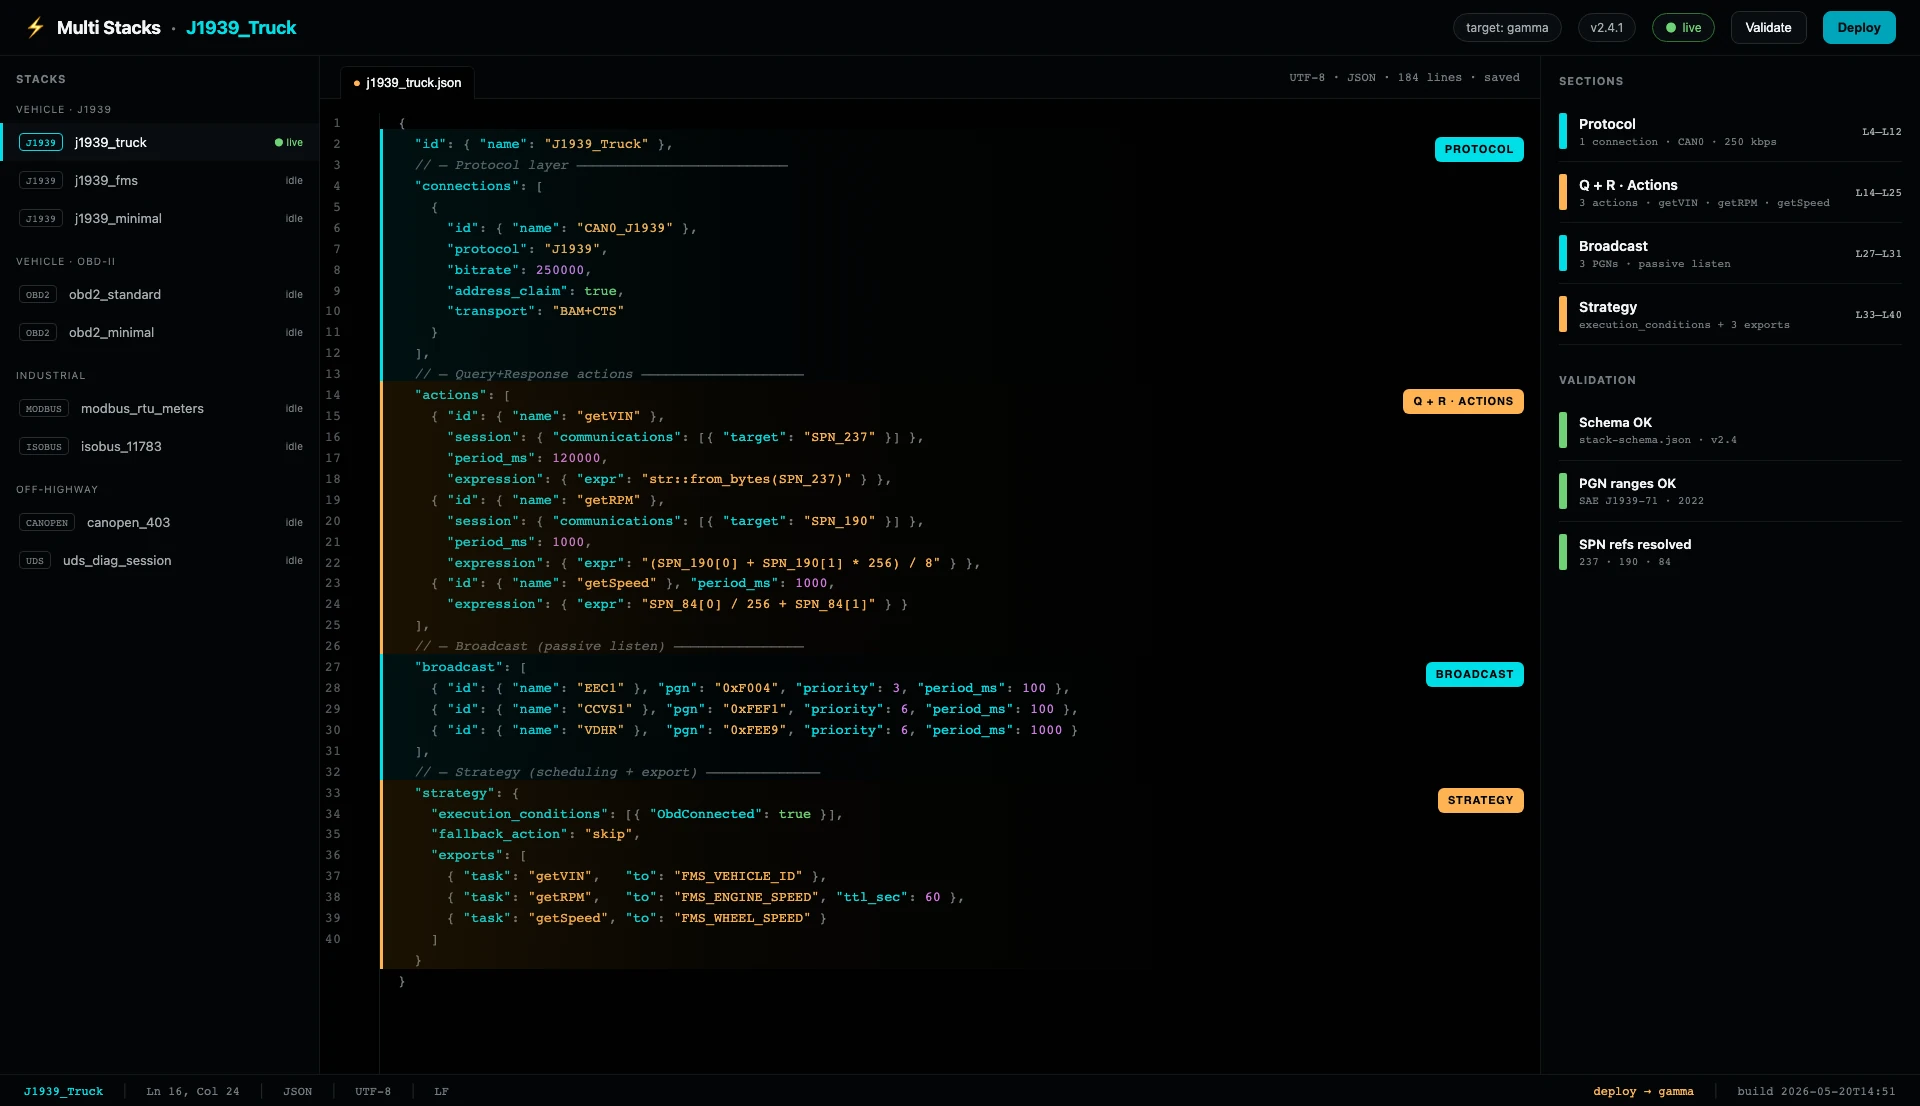Select the canopen_403 stack
Image resolution: width=1920 pixels, height=1106 pixels.
tap(160, 522)
